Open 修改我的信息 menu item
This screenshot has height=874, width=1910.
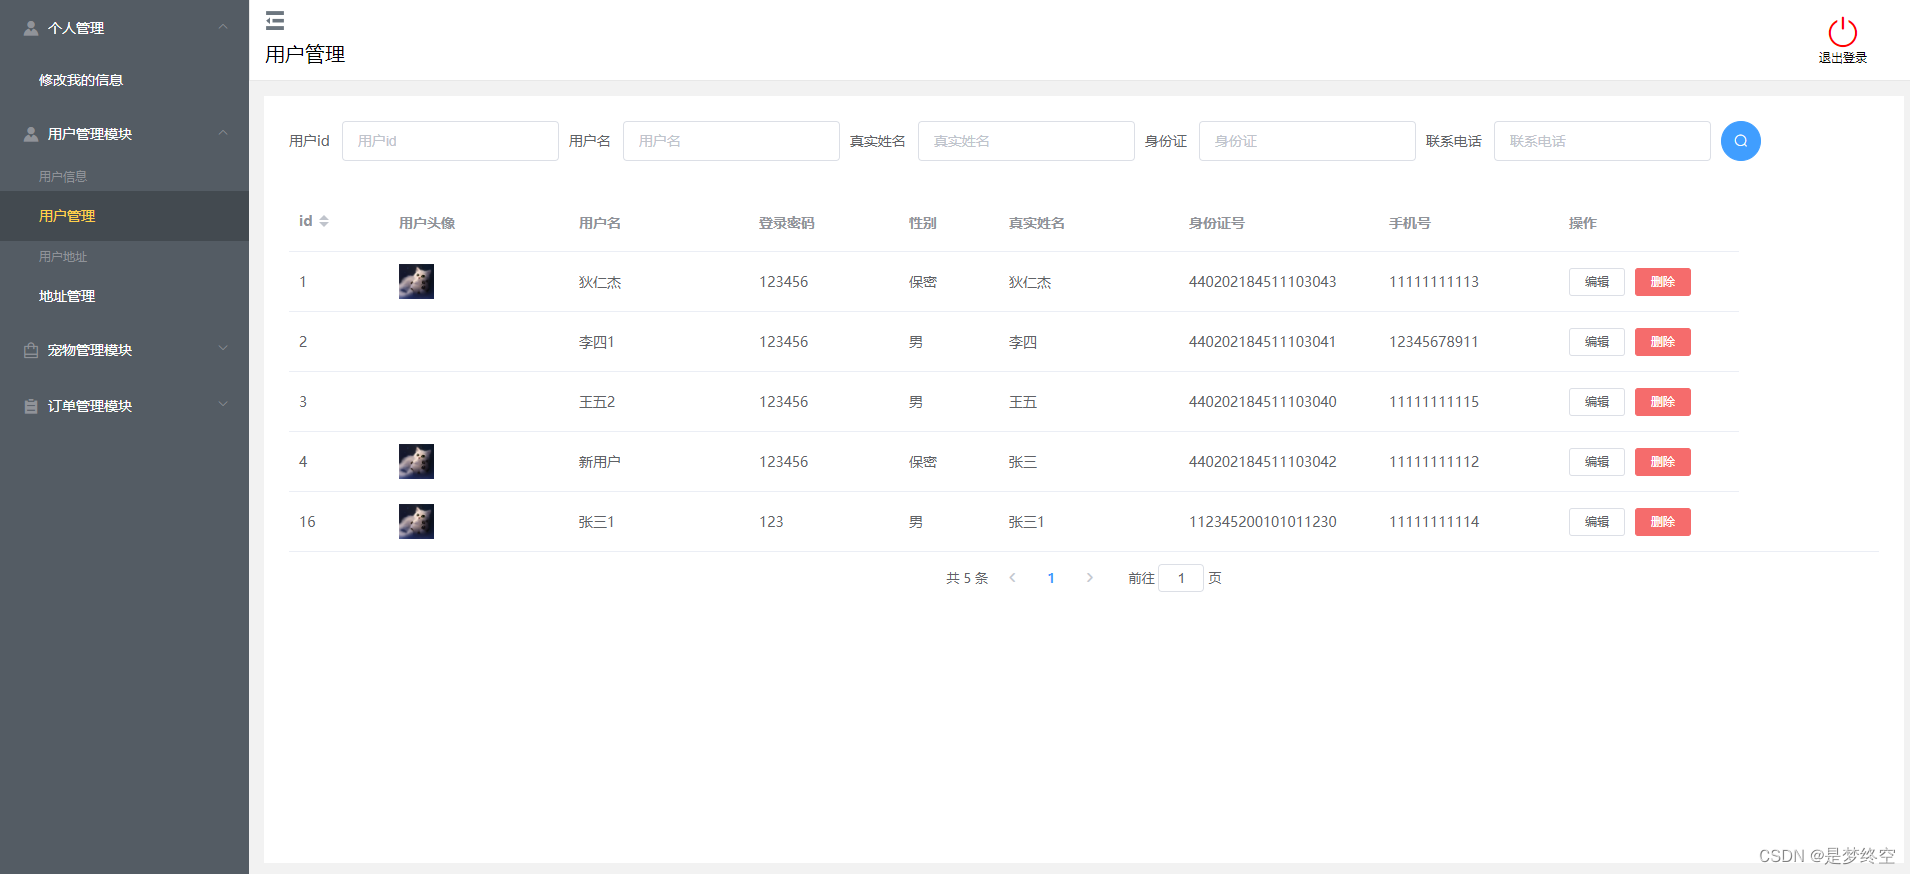[x=81, y=80]
